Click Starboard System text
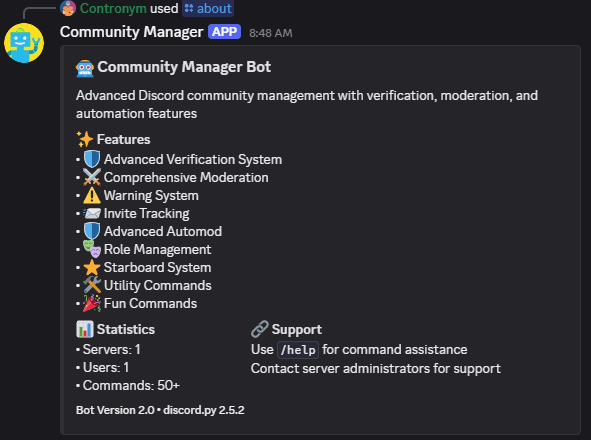 click(158, 268)
